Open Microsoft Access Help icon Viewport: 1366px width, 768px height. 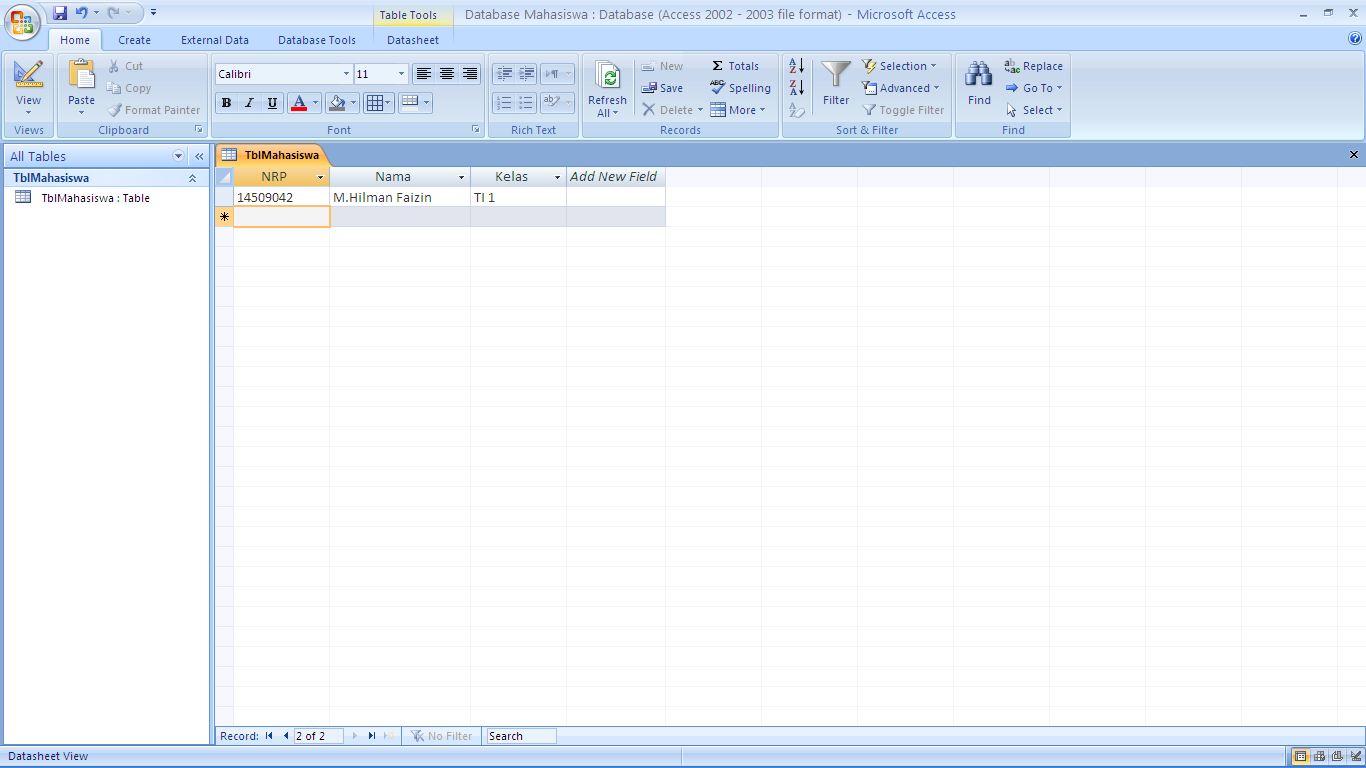click(1355, 39)
